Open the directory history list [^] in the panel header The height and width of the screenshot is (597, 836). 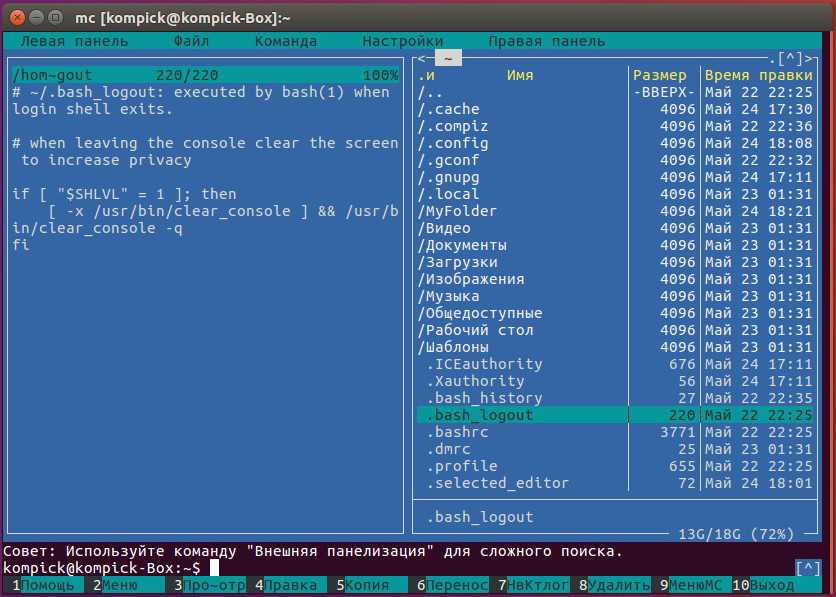click(789, 59)
